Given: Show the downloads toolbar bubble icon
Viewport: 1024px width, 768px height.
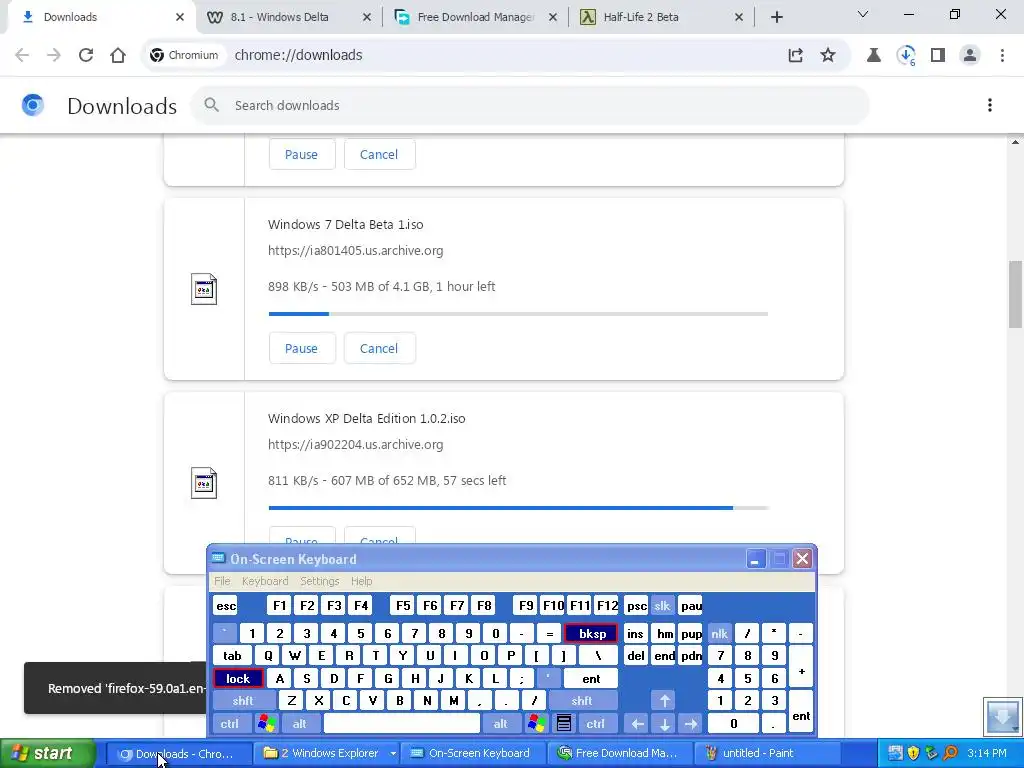Looking at the screenshot, I should (x=906, y=55).
